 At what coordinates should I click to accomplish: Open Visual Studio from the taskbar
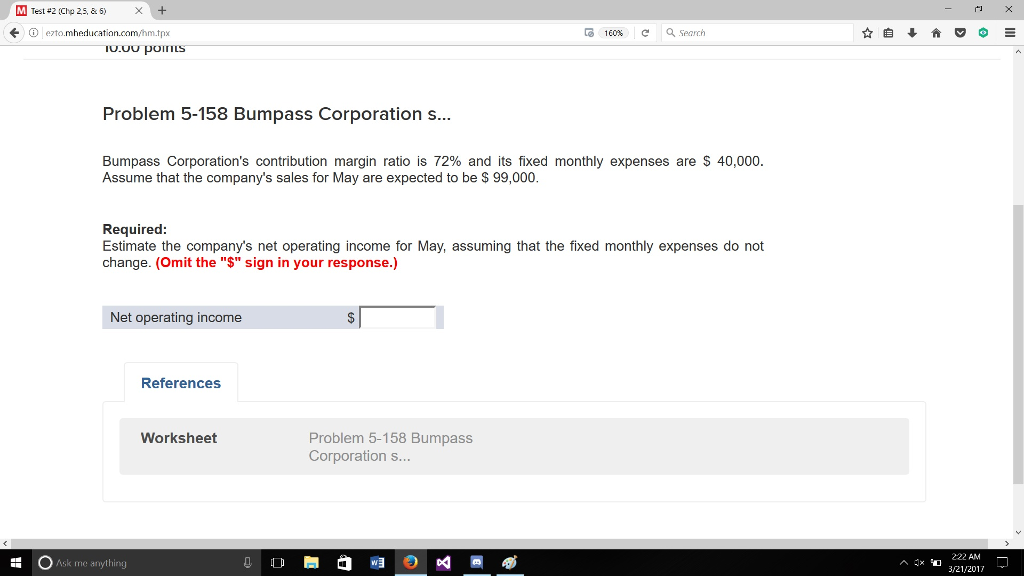pyautogui.click(x=444, y=562)
